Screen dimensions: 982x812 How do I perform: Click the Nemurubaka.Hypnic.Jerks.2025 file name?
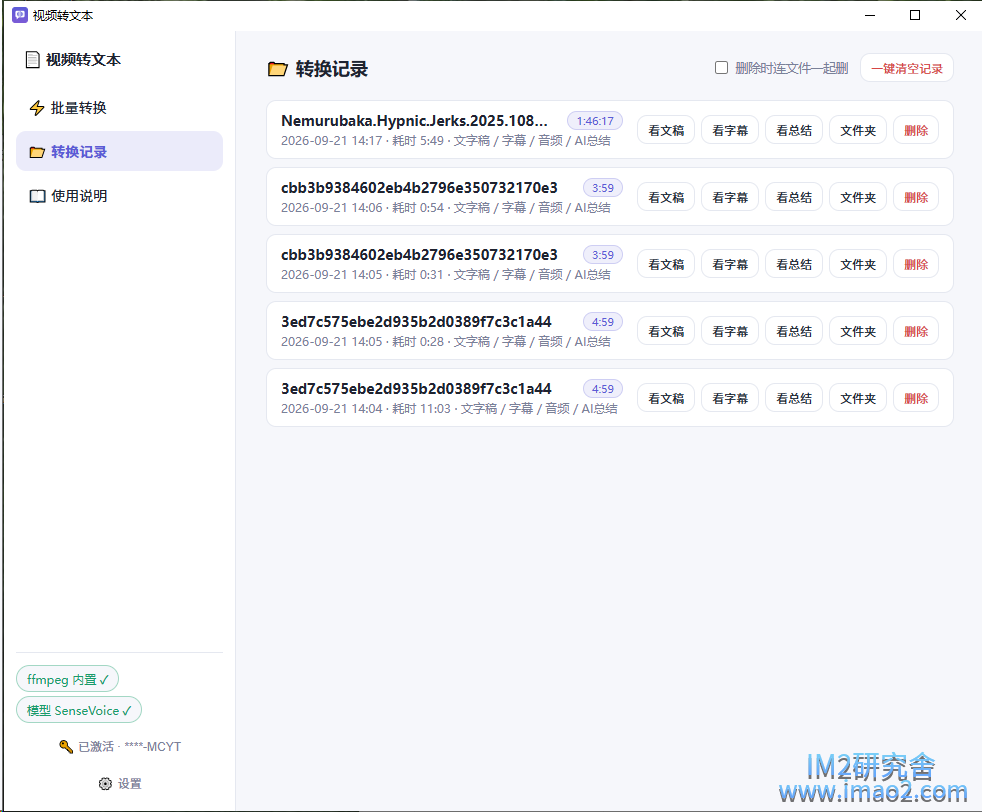tap(414, 121)
